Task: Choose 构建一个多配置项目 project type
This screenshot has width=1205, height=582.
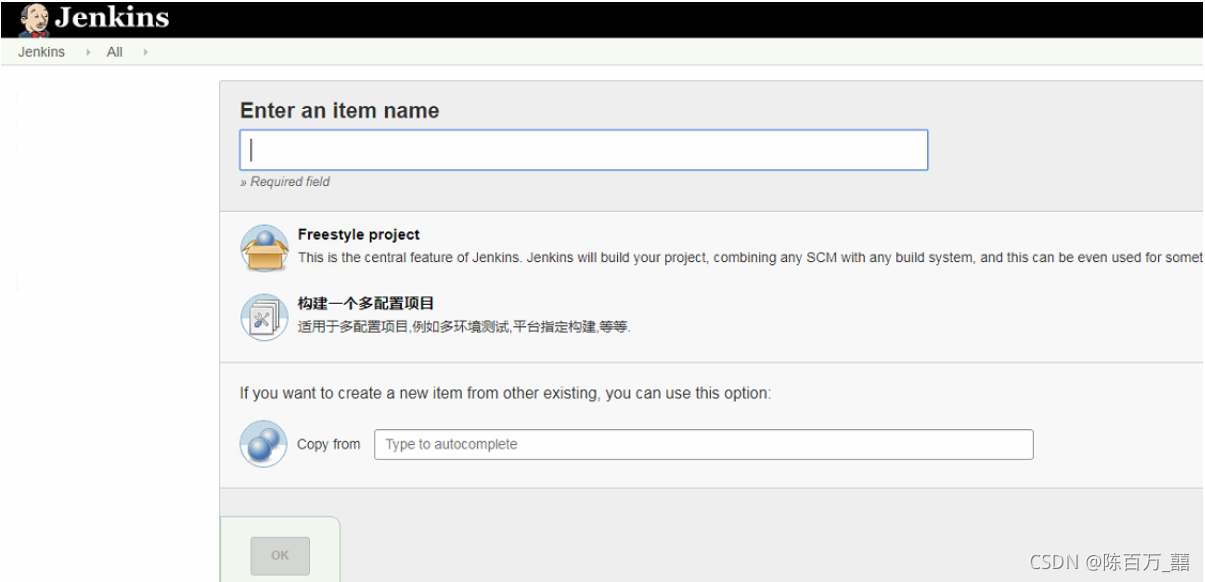Action: pyautogui.click(x=366, y=303)
